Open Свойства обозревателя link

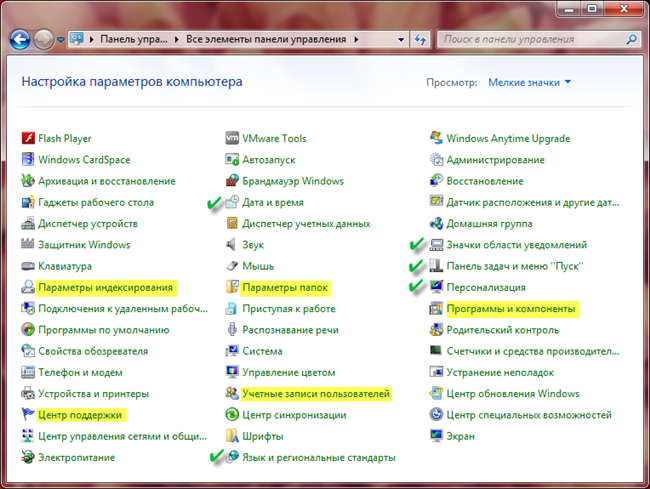coord(93,351)
